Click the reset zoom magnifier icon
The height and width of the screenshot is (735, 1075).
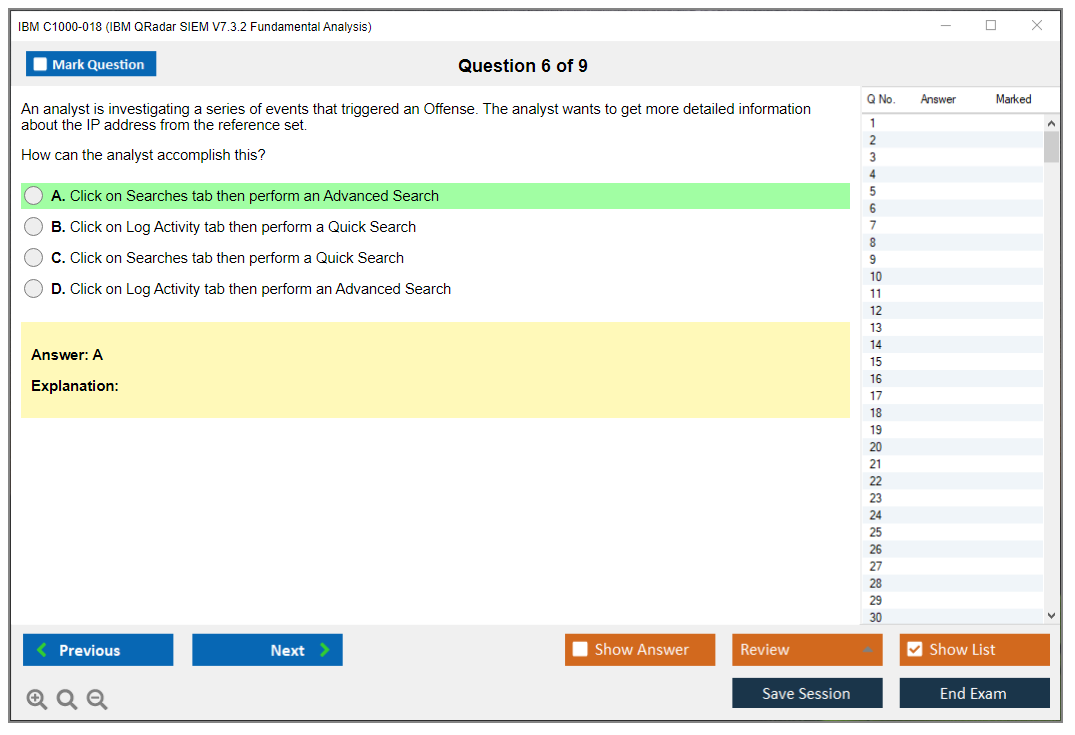(67, 700)
